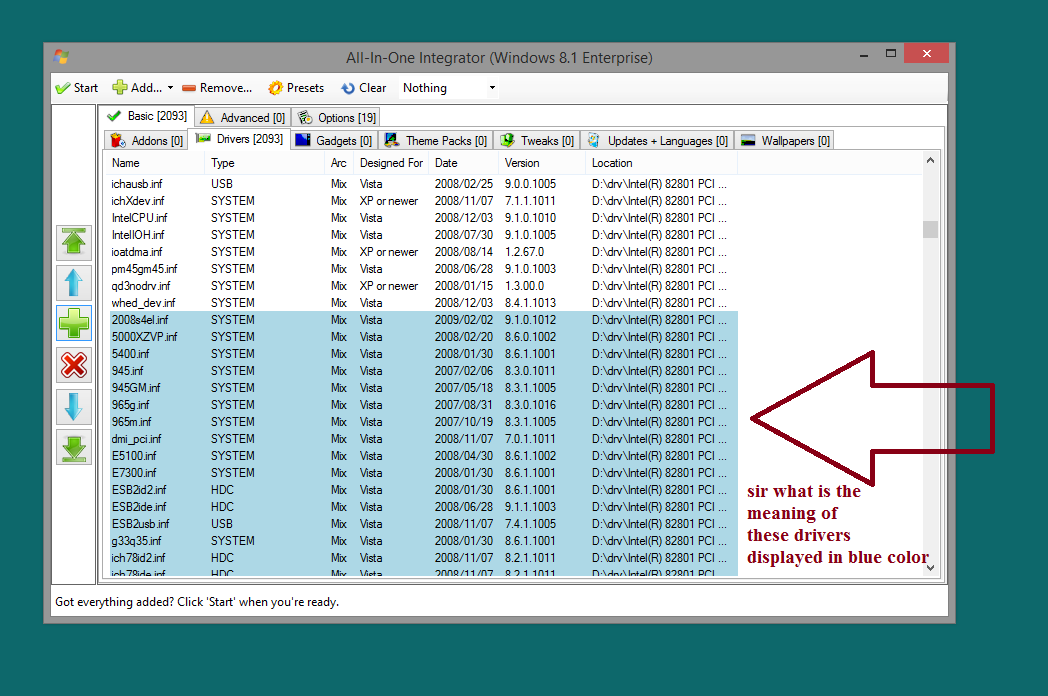Screen dimensions: 1048x696
Task: Click the scroll up arrow of driver list
Action: point(930,160)
